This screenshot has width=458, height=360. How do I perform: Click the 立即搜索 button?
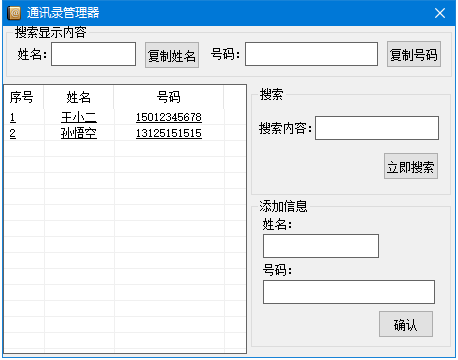(411, 166)
